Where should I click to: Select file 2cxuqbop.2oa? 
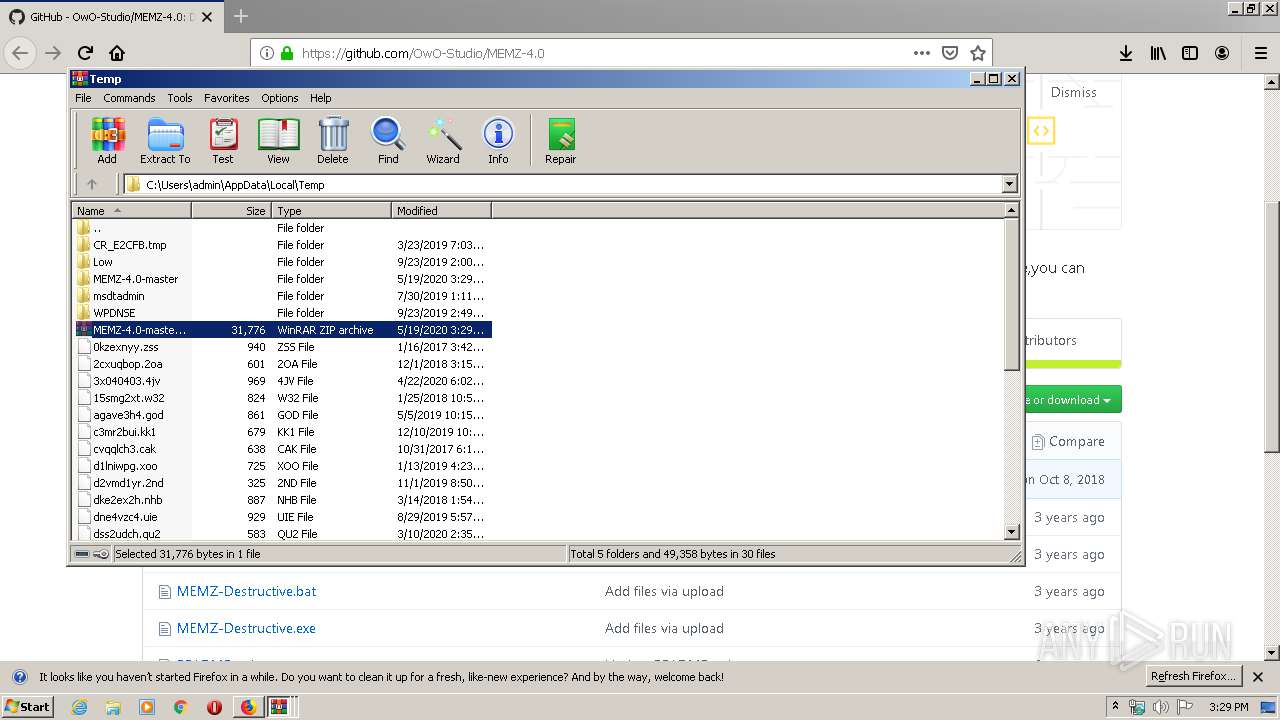tap(282, 364)
